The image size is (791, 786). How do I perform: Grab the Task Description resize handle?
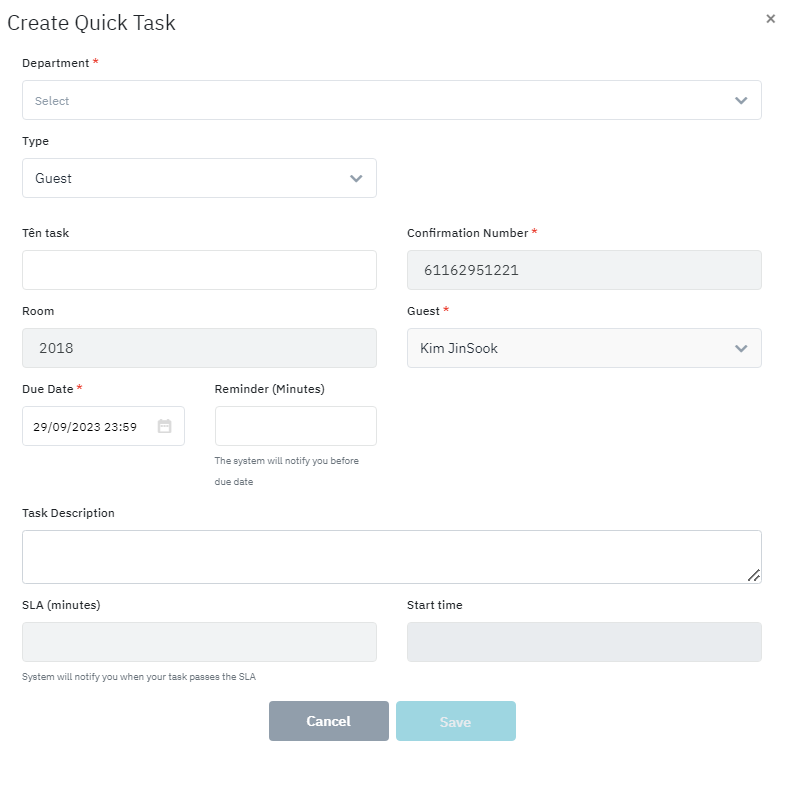pyautogui.click(x=754, y=575)
